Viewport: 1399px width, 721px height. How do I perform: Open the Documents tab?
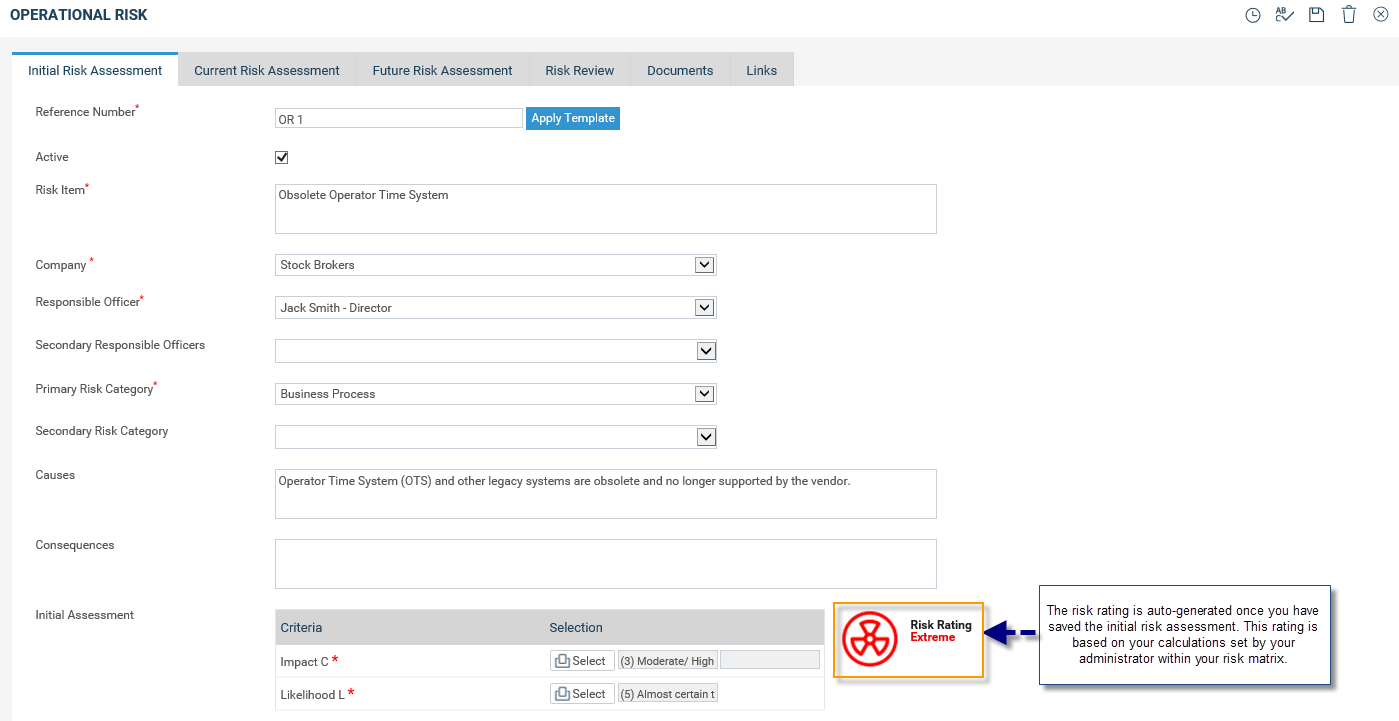[x=680, y=70]
